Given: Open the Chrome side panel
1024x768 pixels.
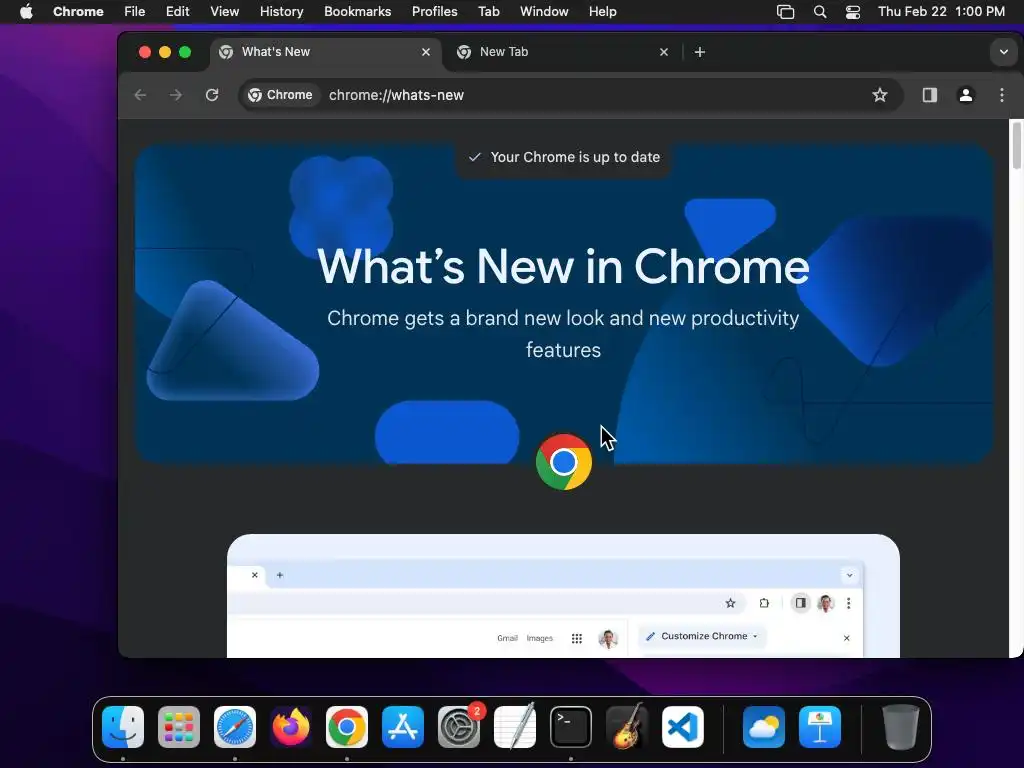Looking at the screenshot, I should pyautogui.click(x=930, y=95).
